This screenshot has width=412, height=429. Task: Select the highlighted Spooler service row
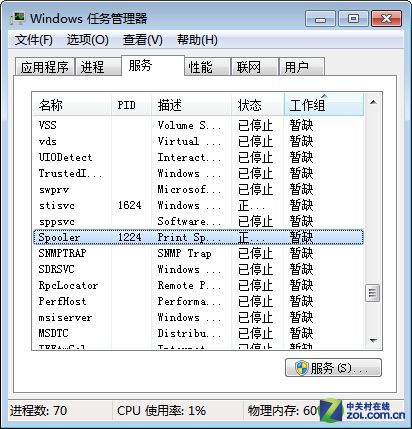click(x=198, y=237)
